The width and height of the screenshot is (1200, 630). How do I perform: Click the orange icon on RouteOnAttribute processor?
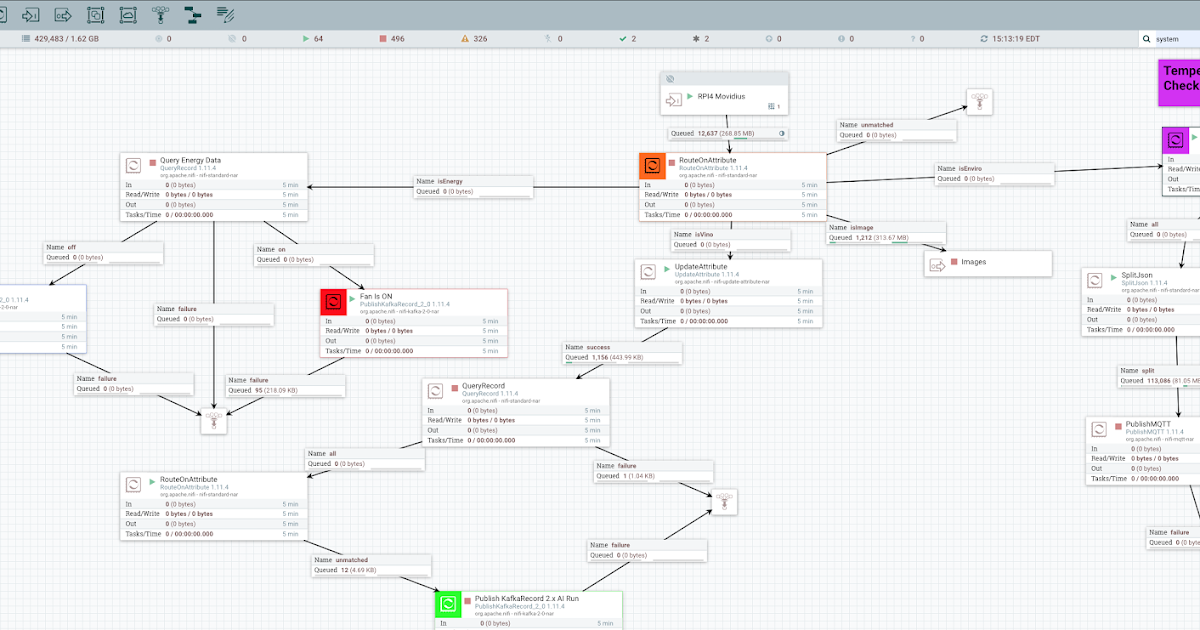pos(652,165)
